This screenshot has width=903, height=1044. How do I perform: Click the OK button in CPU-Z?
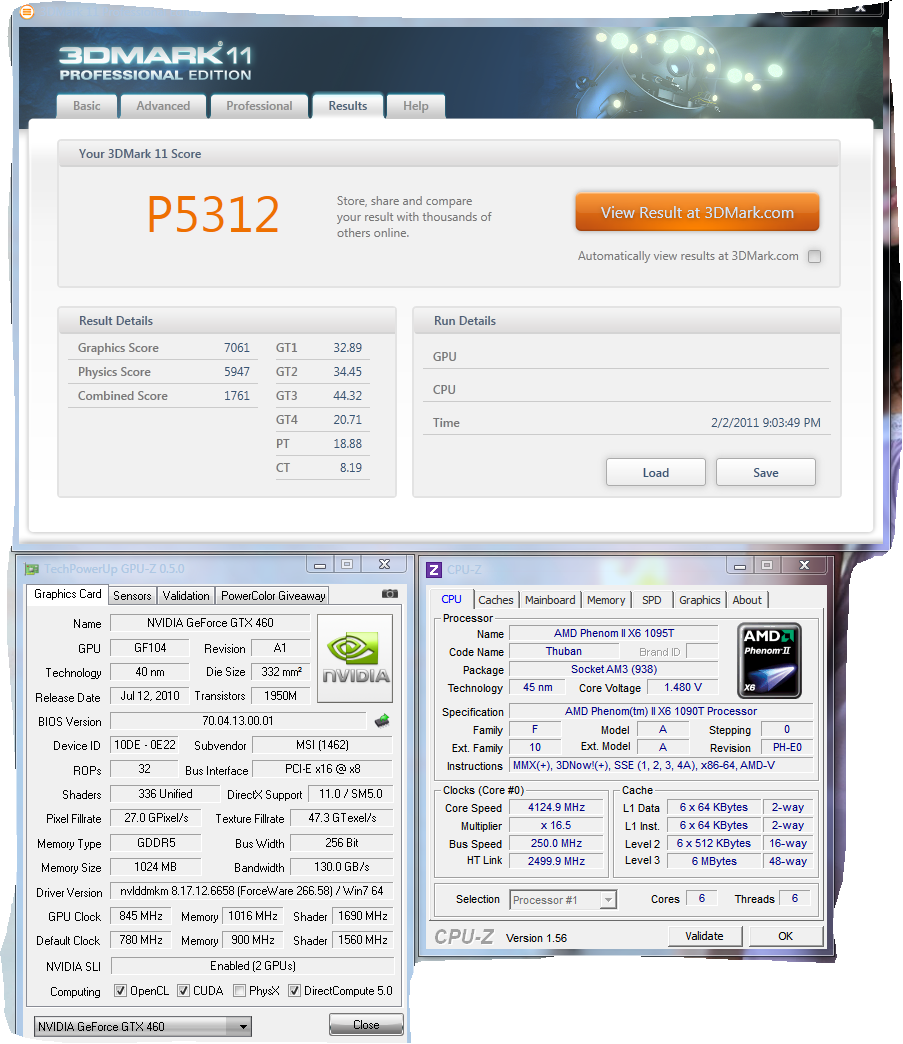coord(786,935)
